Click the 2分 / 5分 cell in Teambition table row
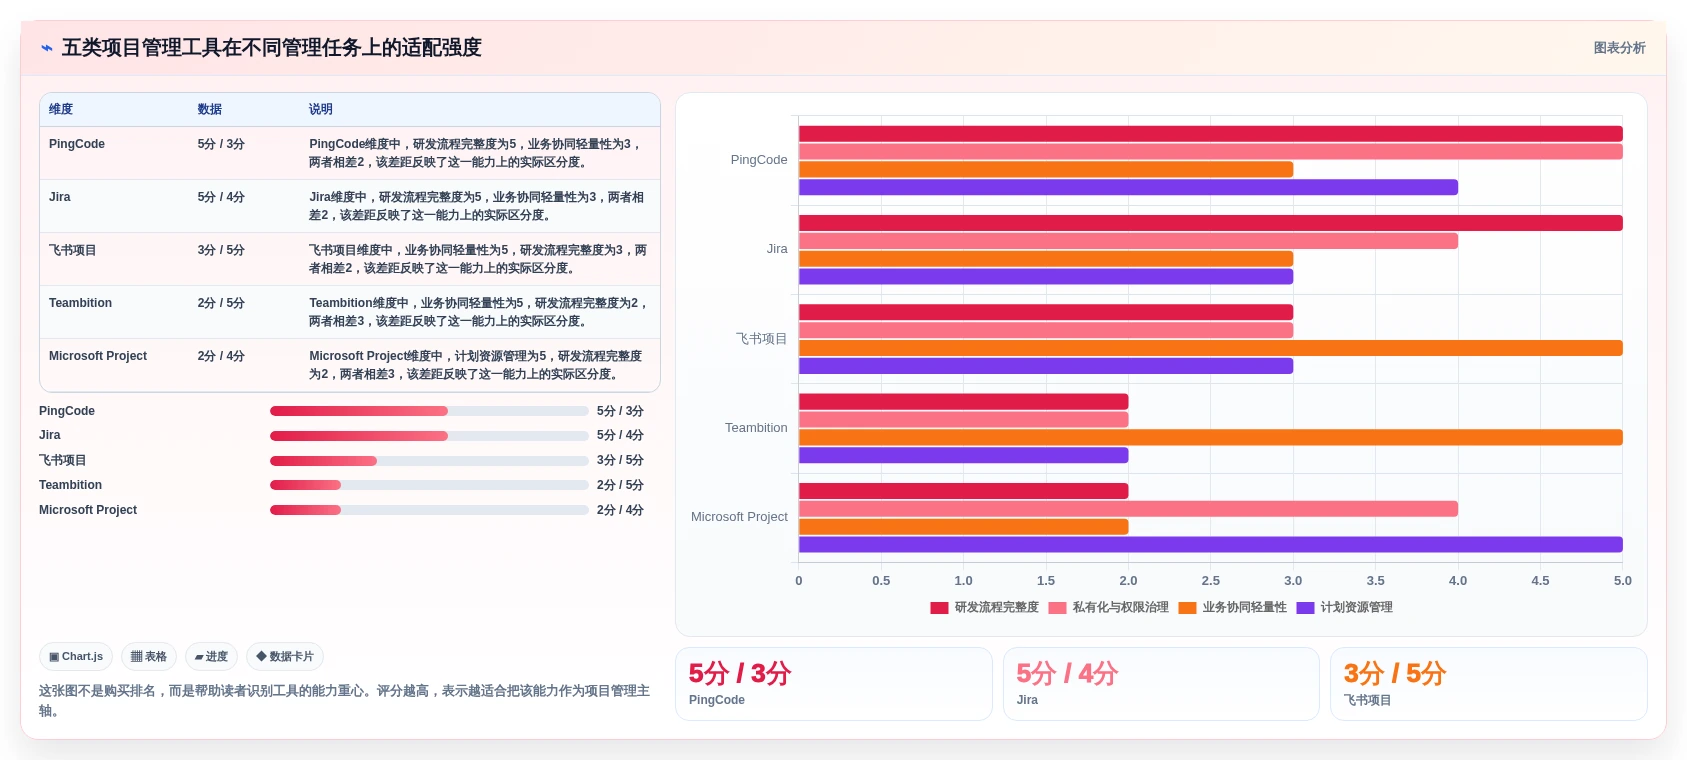Screen dimensions: 1687x760 pos(221,303)
